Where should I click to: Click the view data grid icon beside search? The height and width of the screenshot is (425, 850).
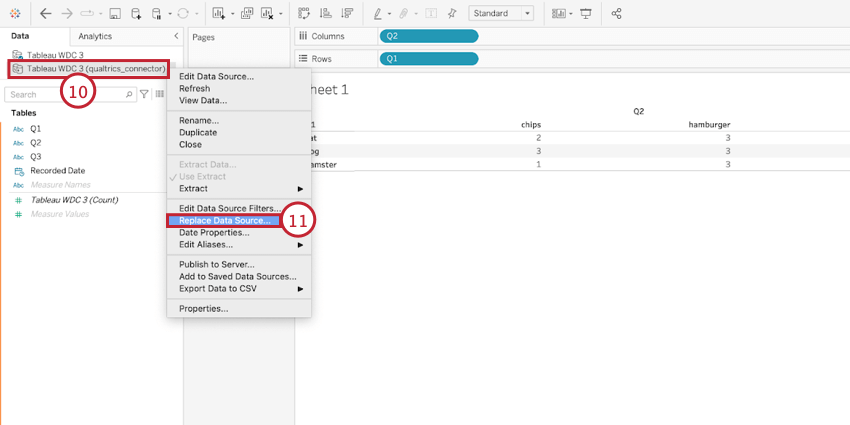point(160,94)
